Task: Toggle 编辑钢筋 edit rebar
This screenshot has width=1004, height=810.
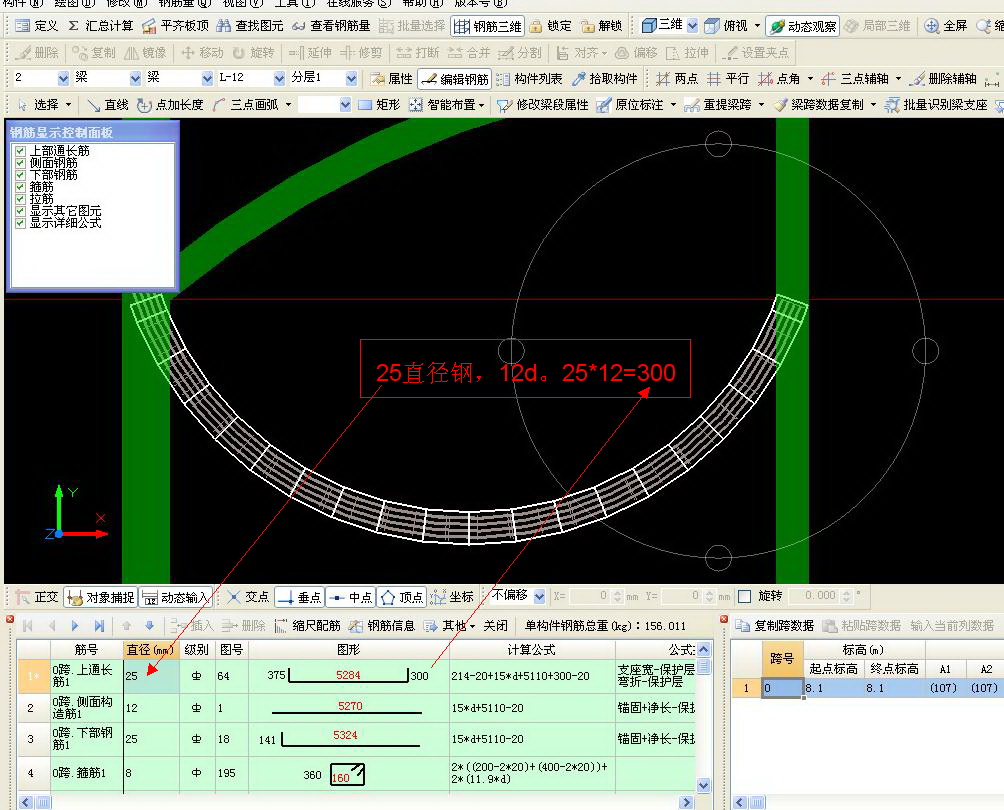Action: pos(455,79)
